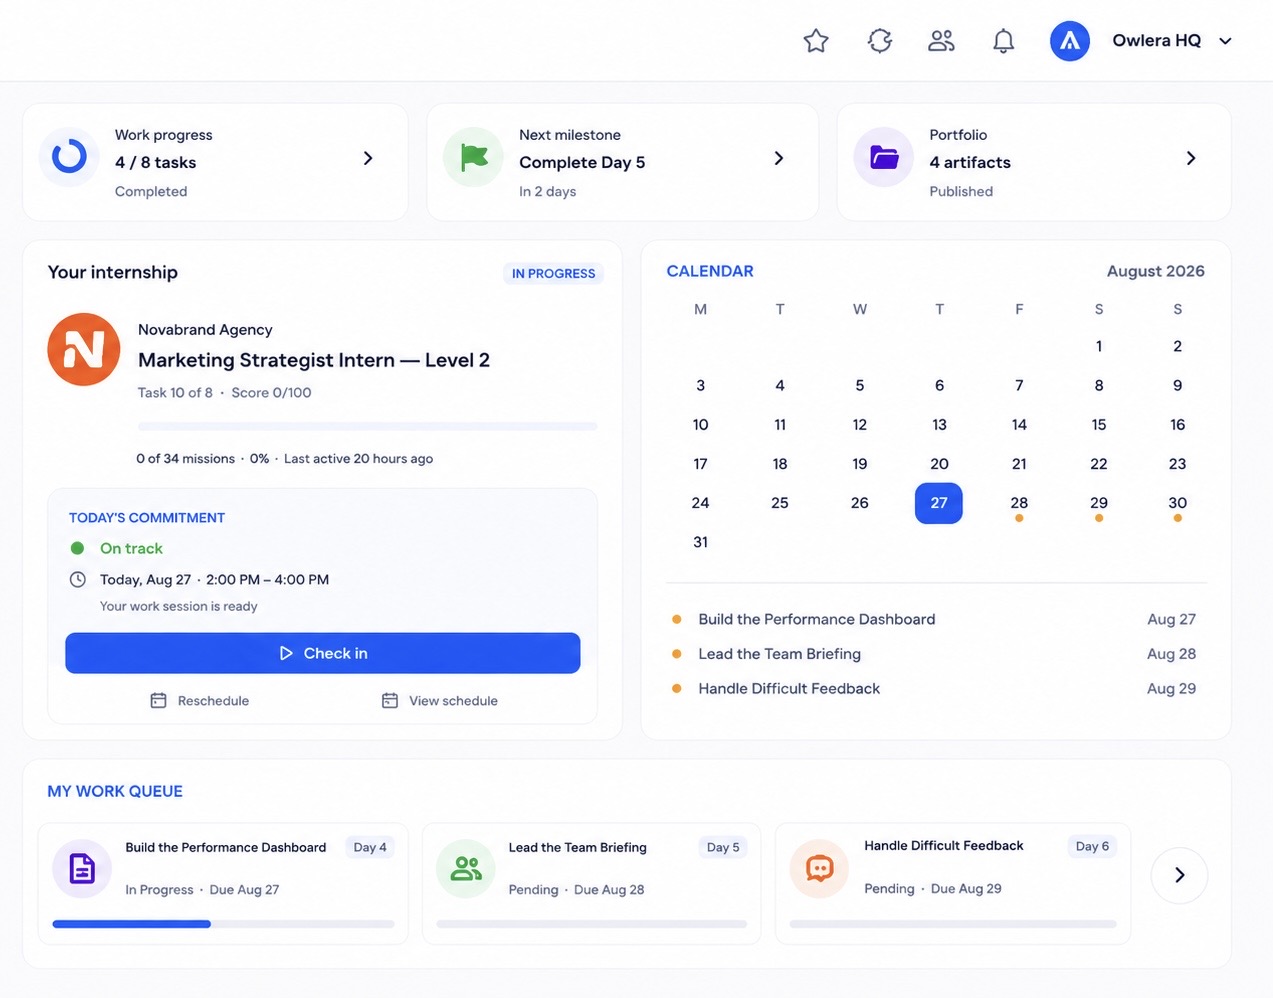
Task: Select August 31 on the calendar
Action: tap(700, 542)
